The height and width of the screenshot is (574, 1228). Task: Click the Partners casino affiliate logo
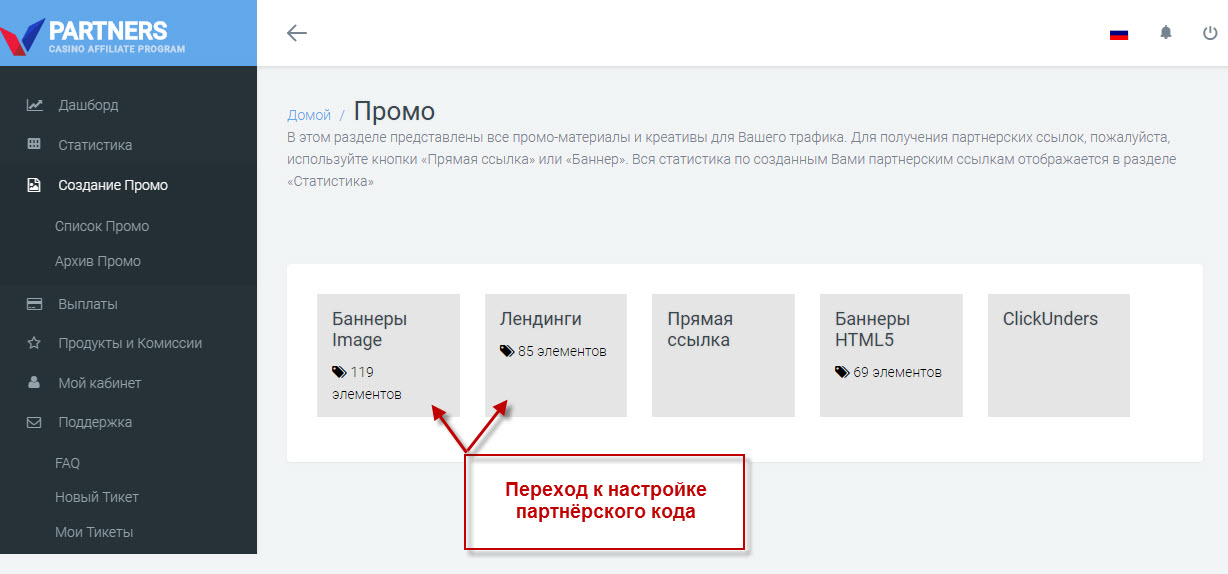coord(94,35)
